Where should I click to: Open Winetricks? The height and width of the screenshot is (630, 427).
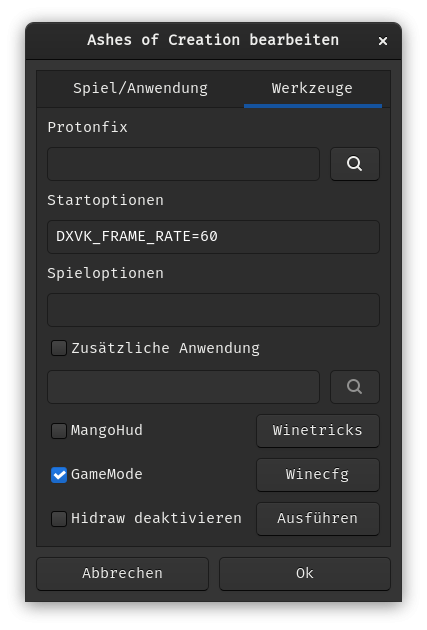click(318, 431)
